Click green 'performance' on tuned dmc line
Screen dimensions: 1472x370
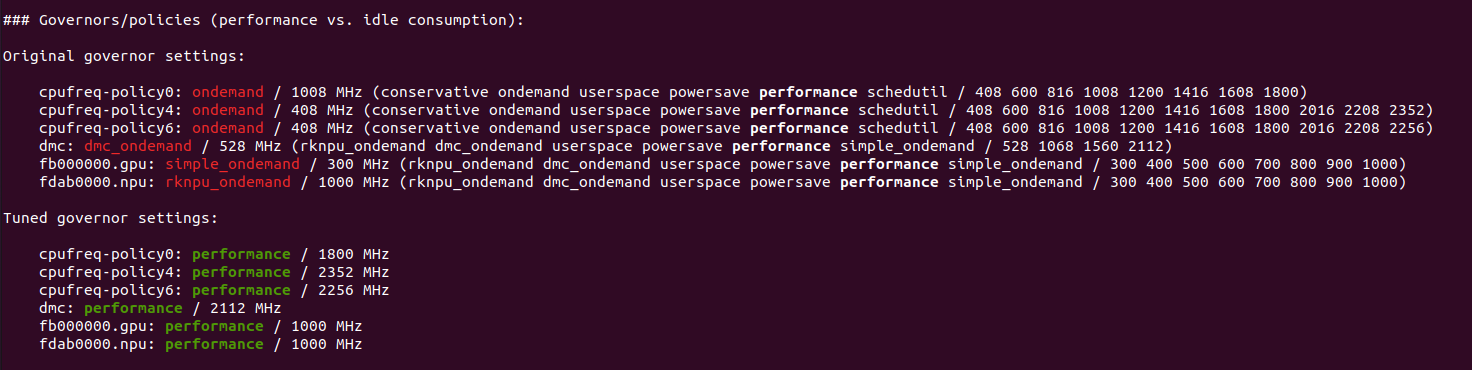click(x=133, y=308)
